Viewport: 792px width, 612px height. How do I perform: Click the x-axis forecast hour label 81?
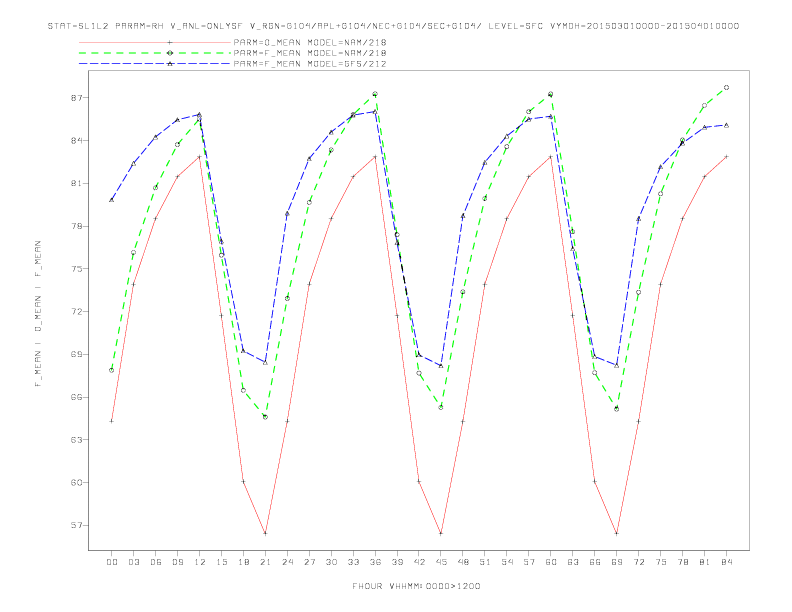(705, 562)
